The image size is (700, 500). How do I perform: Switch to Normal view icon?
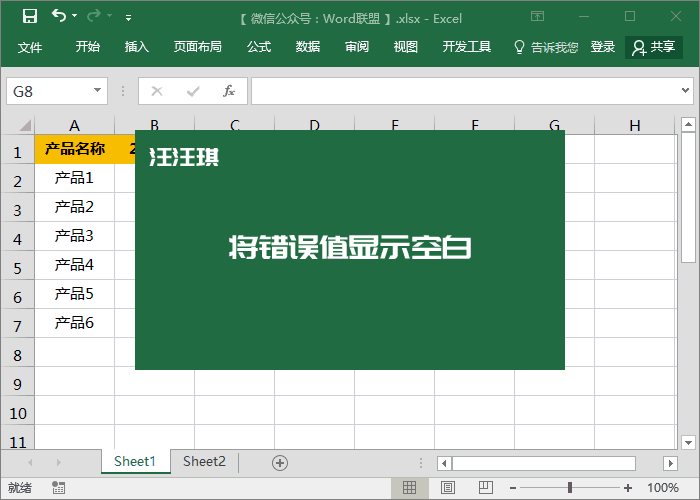[409, 488]
